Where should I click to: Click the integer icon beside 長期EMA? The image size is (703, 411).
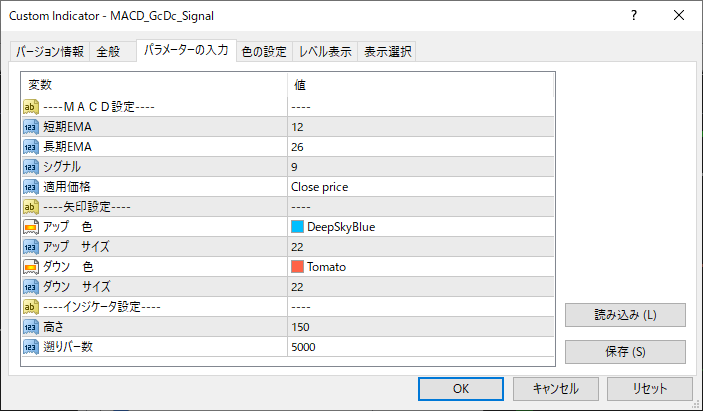tap(30, 147)
